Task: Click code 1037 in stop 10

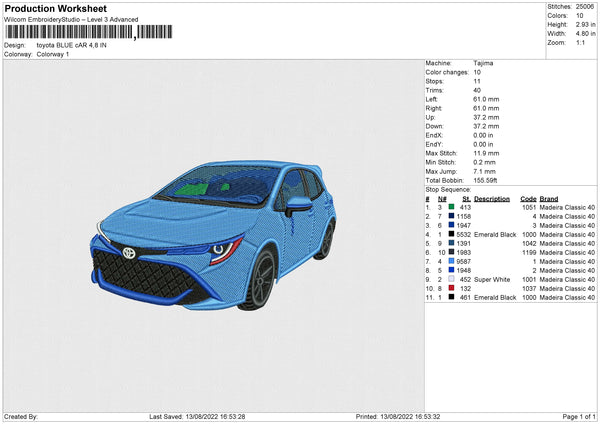Action: click(529, 289)
